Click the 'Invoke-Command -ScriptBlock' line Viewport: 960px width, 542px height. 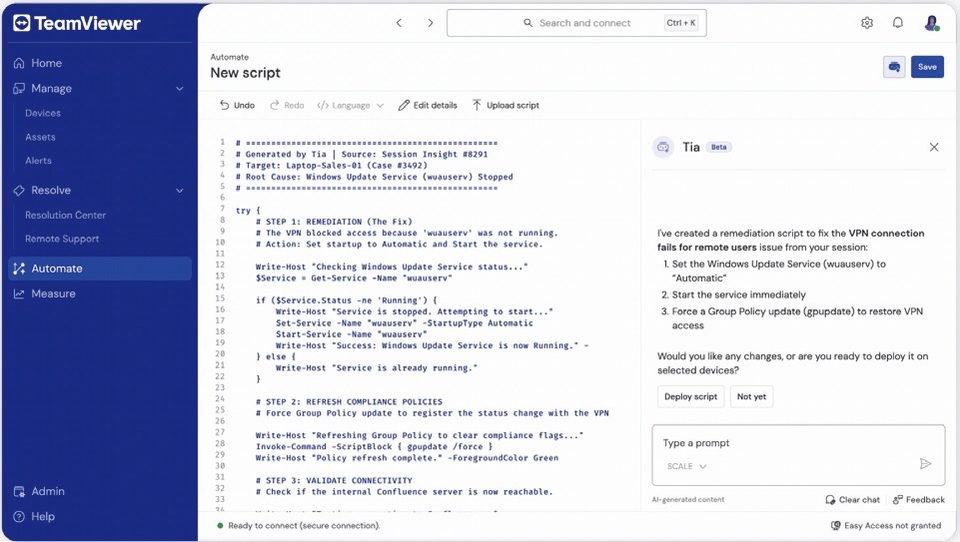point(374,447)
